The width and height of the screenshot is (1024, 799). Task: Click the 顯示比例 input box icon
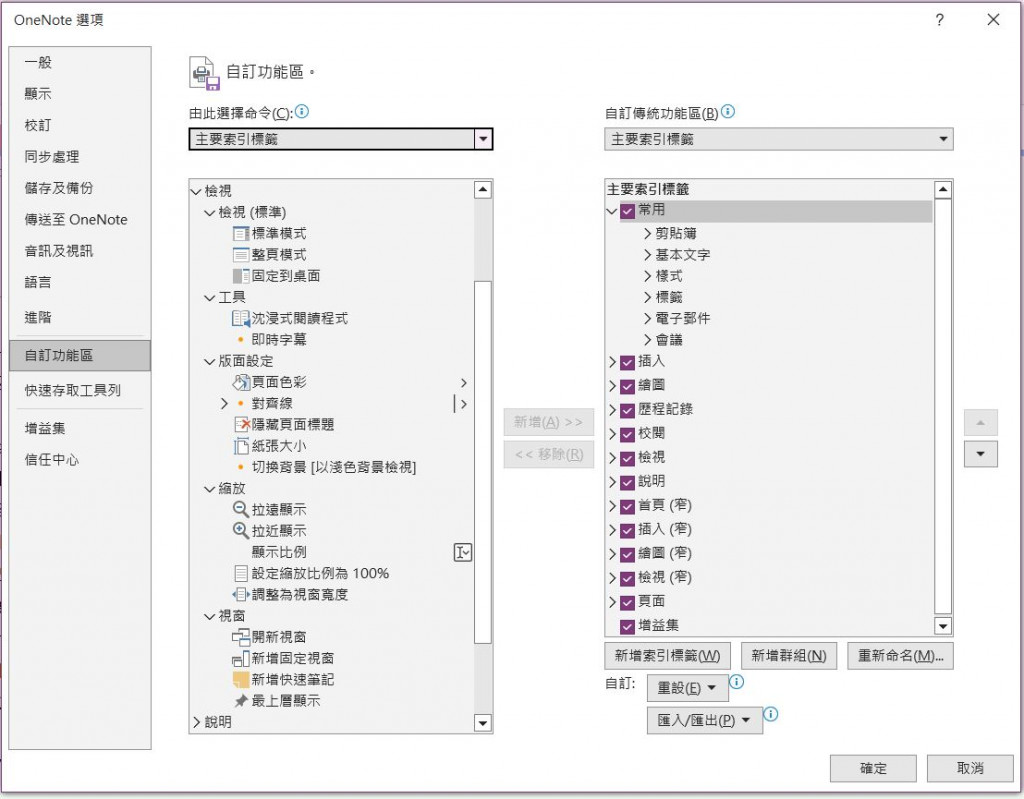point(462,553)
